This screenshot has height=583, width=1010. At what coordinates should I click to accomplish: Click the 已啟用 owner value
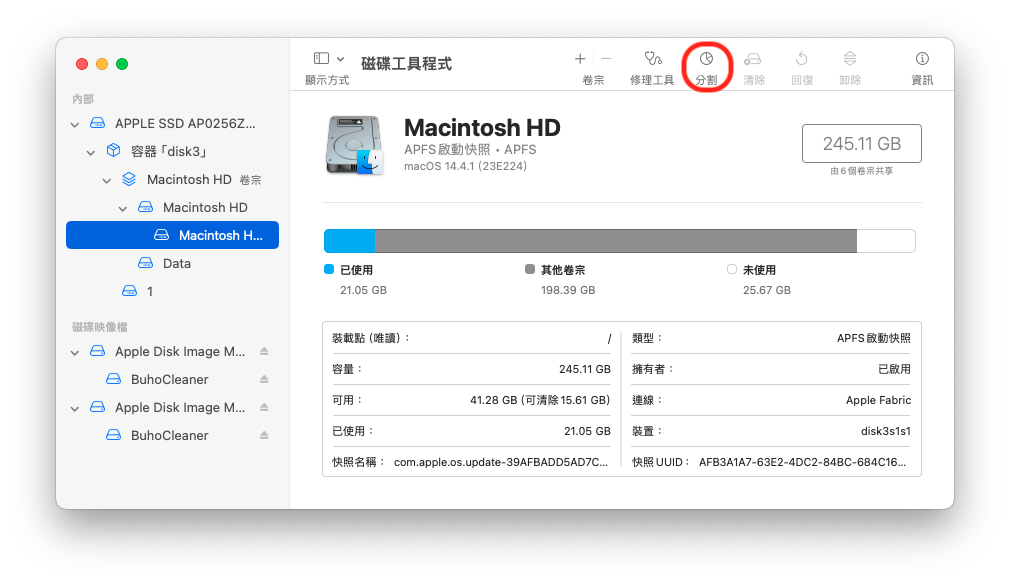click(x=894, y=369)
